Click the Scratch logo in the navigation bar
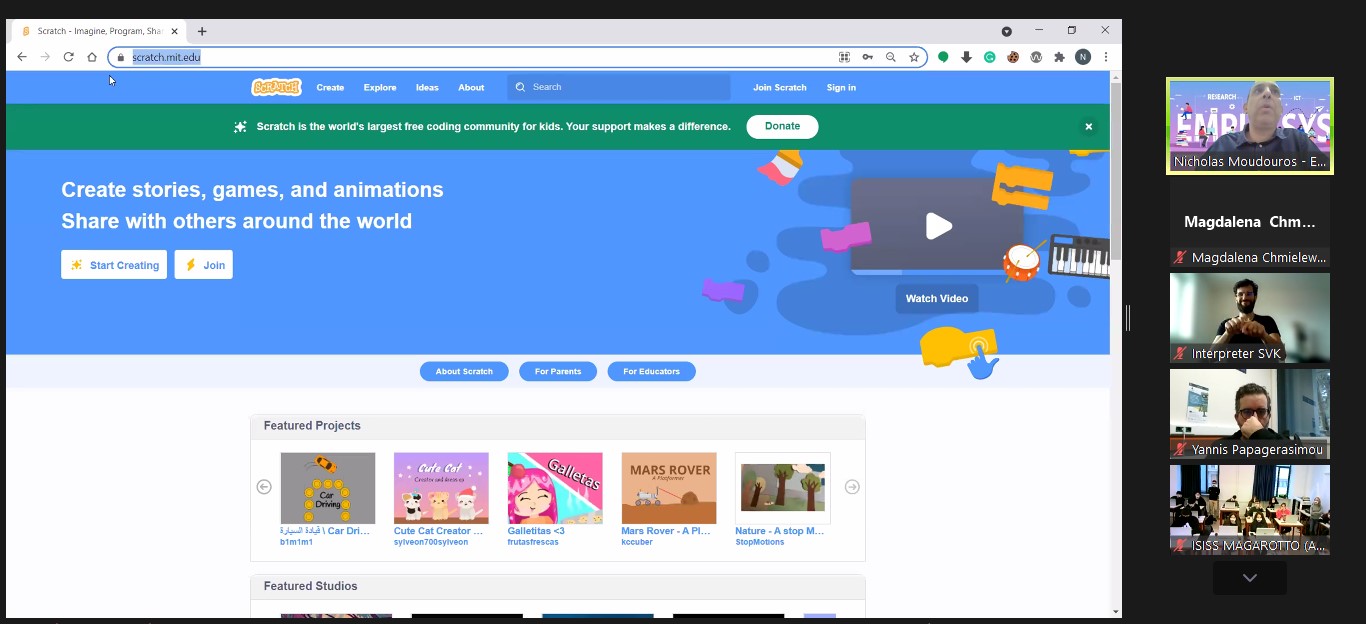The width and height of the screenshot is (1366, 624). pos(276,87)
